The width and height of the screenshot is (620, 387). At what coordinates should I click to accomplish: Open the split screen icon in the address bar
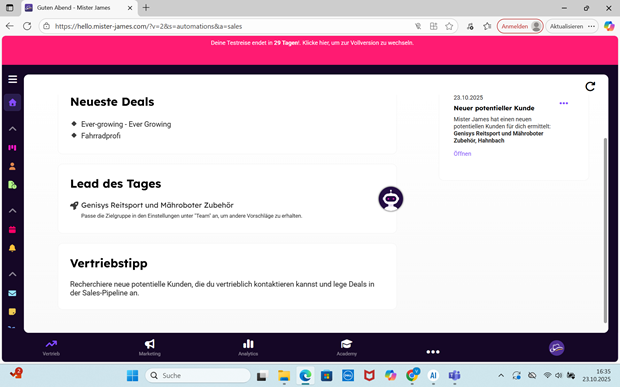click(x=433, y=26)
